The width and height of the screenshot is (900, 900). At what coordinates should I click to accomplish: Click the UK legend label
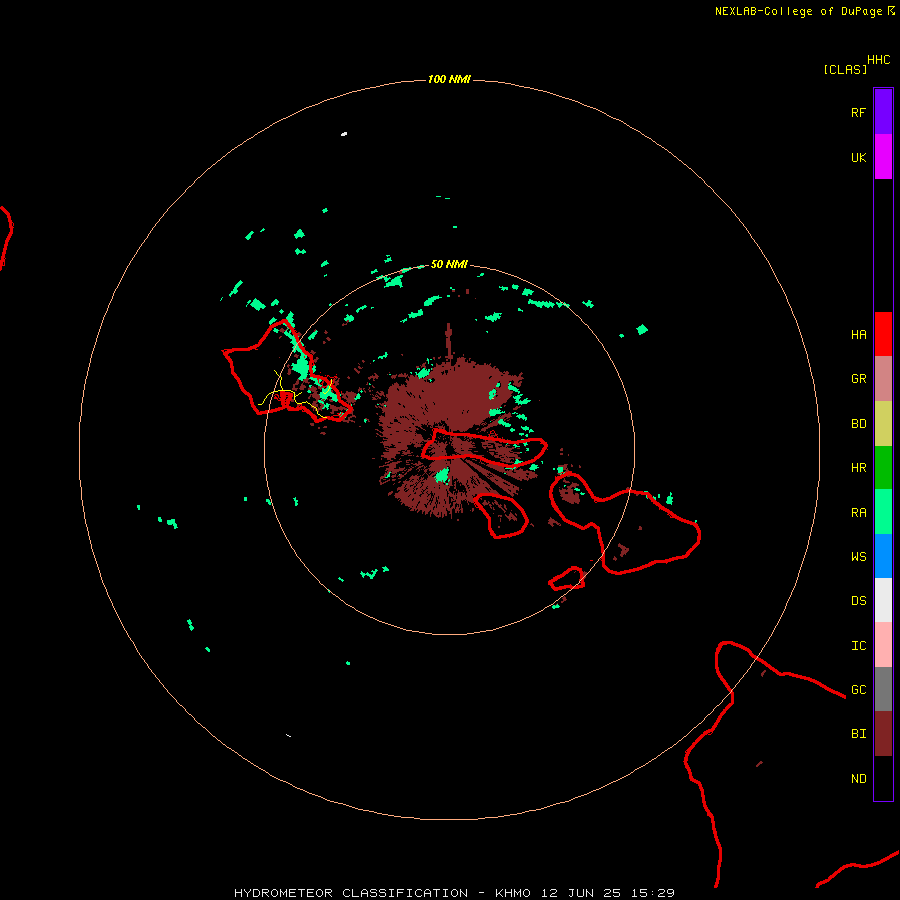point(859,157)
